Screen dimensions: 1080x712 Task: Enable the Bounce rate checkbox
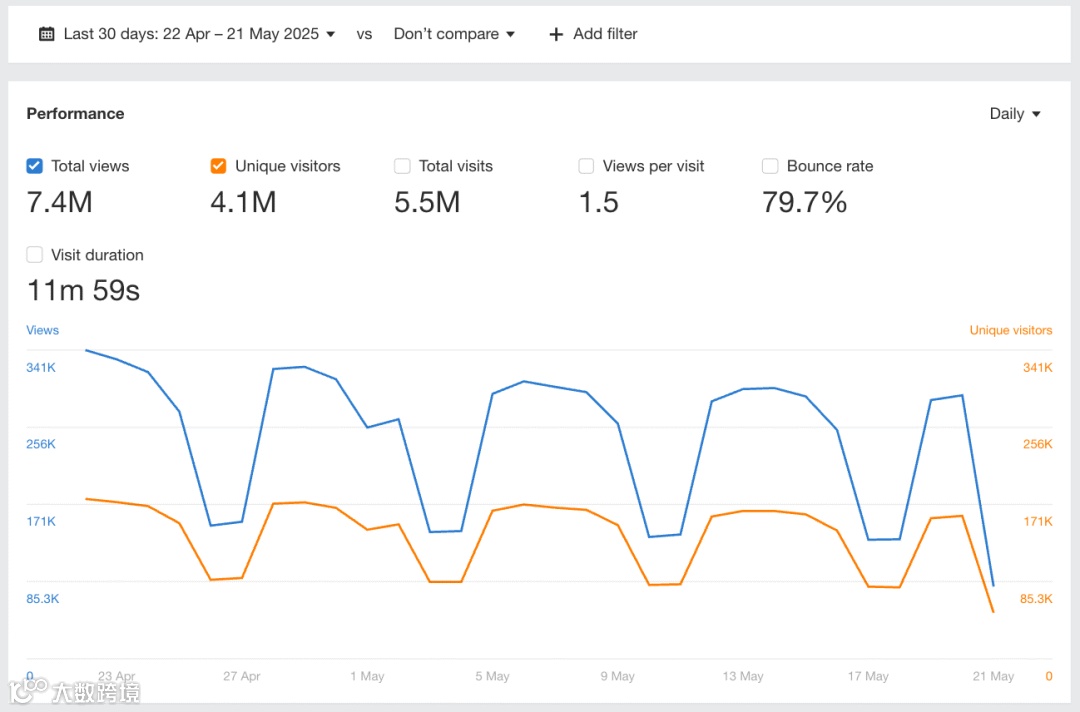(770, 166)
